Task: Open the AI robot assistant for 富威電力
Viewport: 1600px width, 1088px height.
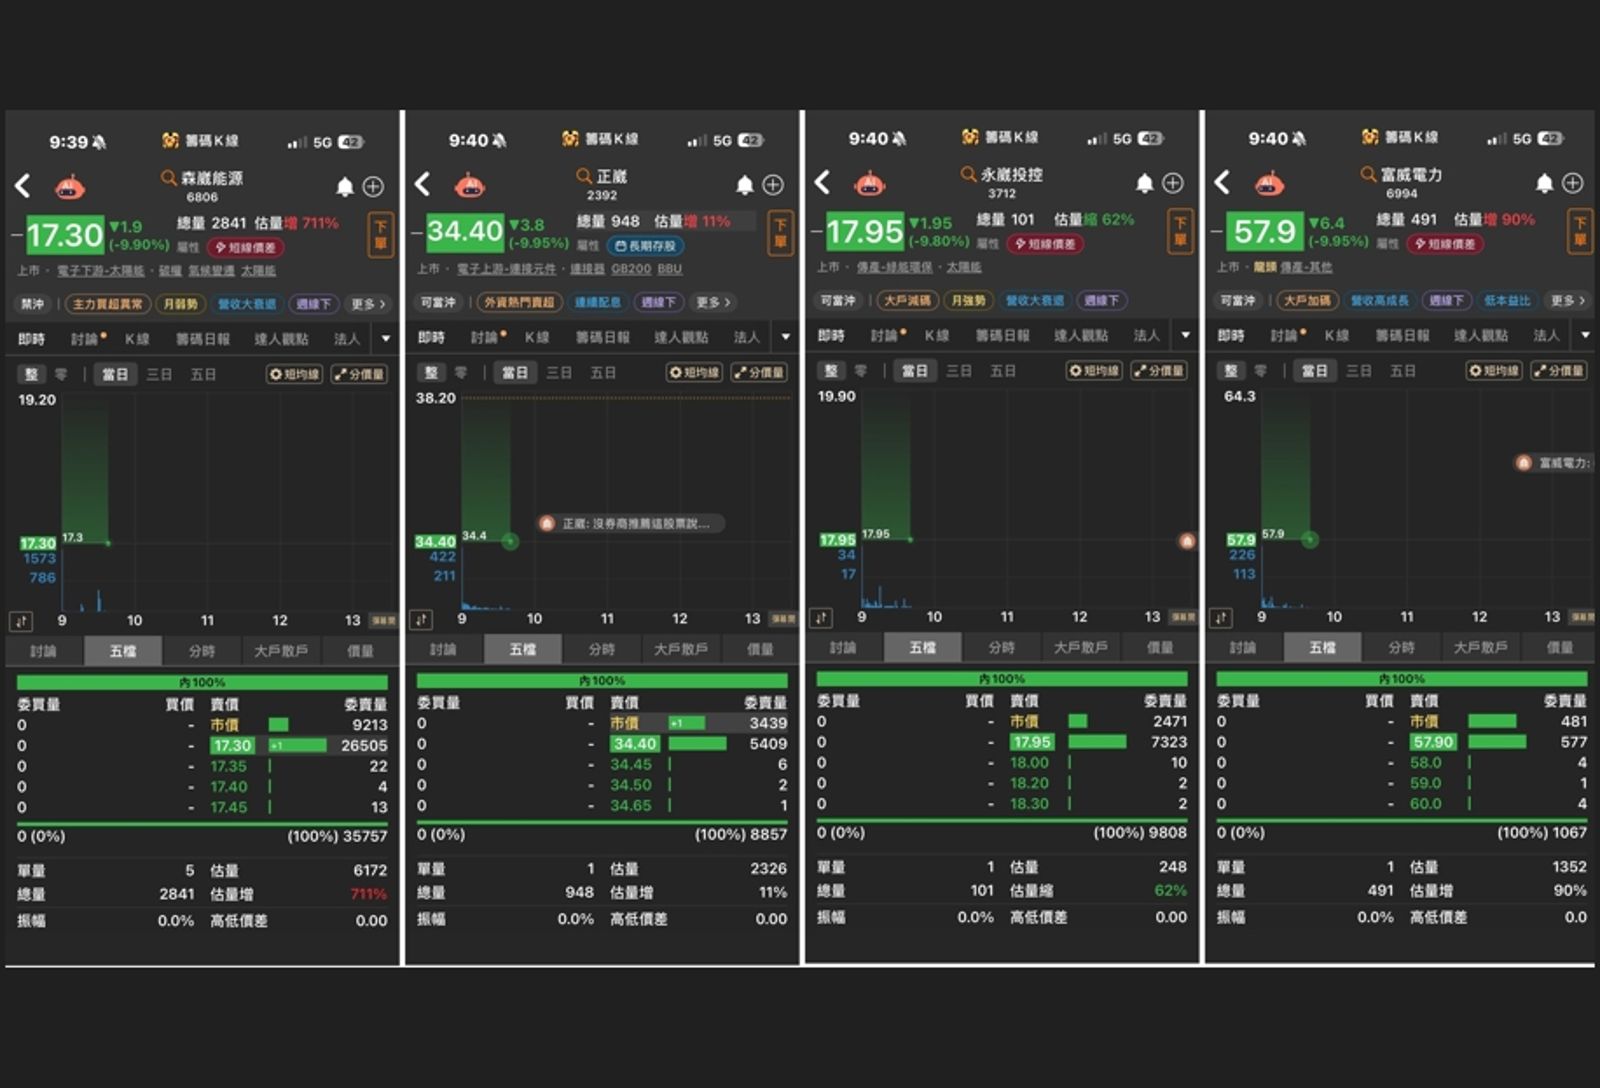Action: pos(1269,183)
